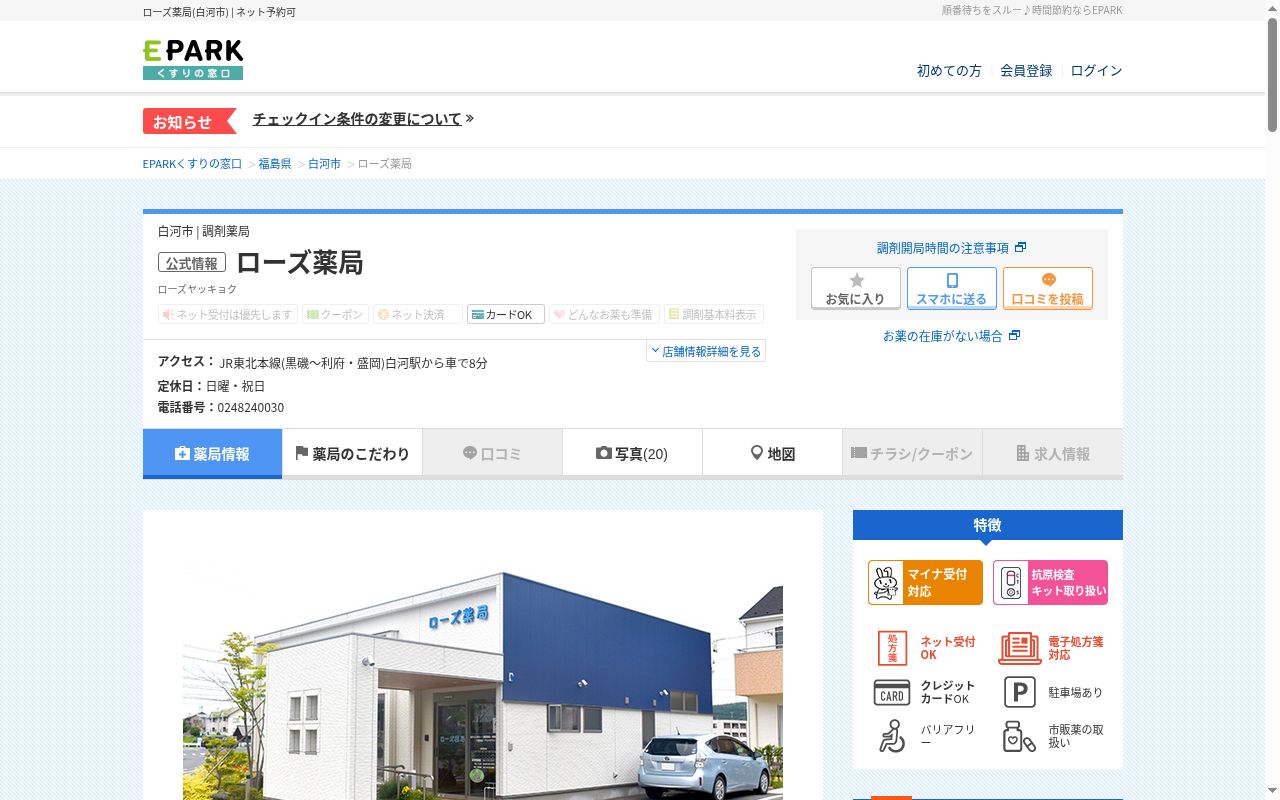Open the 初めての方 link
This screenshot has height=800, width=1280.
click(x=949, y=71)
